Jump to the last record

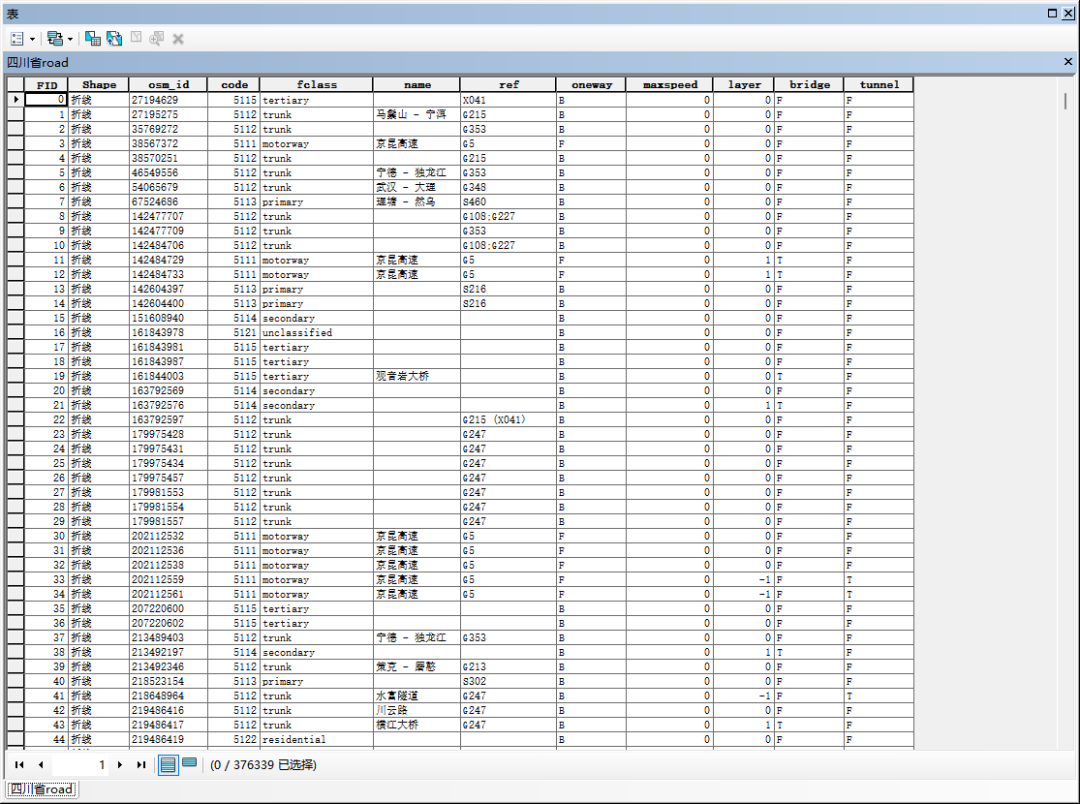(141, 765)
